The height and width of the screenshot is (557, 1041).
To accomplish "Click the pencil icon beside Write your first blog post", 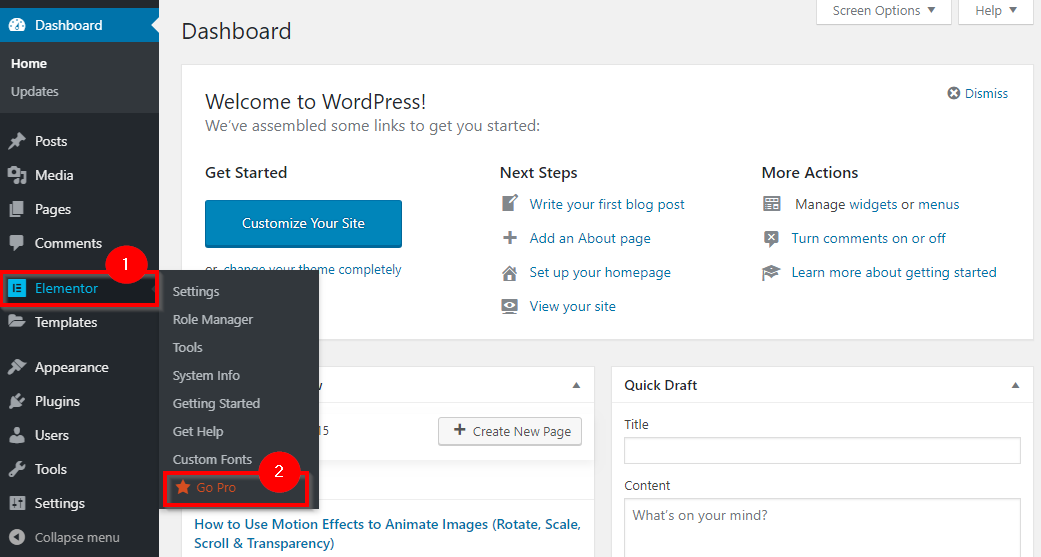I will click(509, 203).
